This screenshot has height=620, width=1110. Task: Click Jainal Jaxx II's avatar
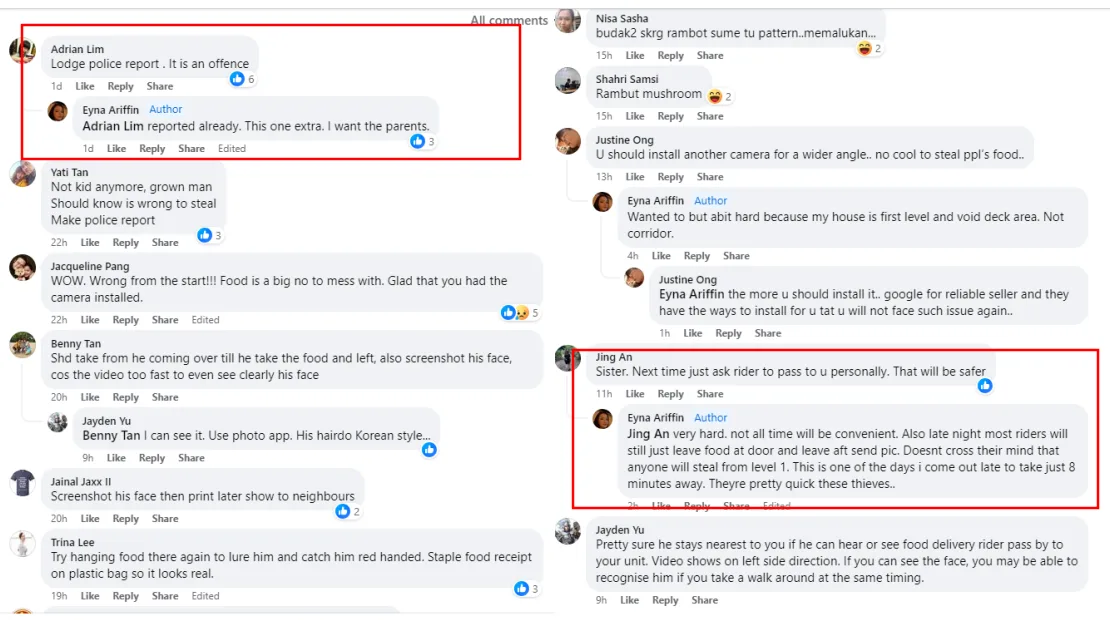(23, 483)
